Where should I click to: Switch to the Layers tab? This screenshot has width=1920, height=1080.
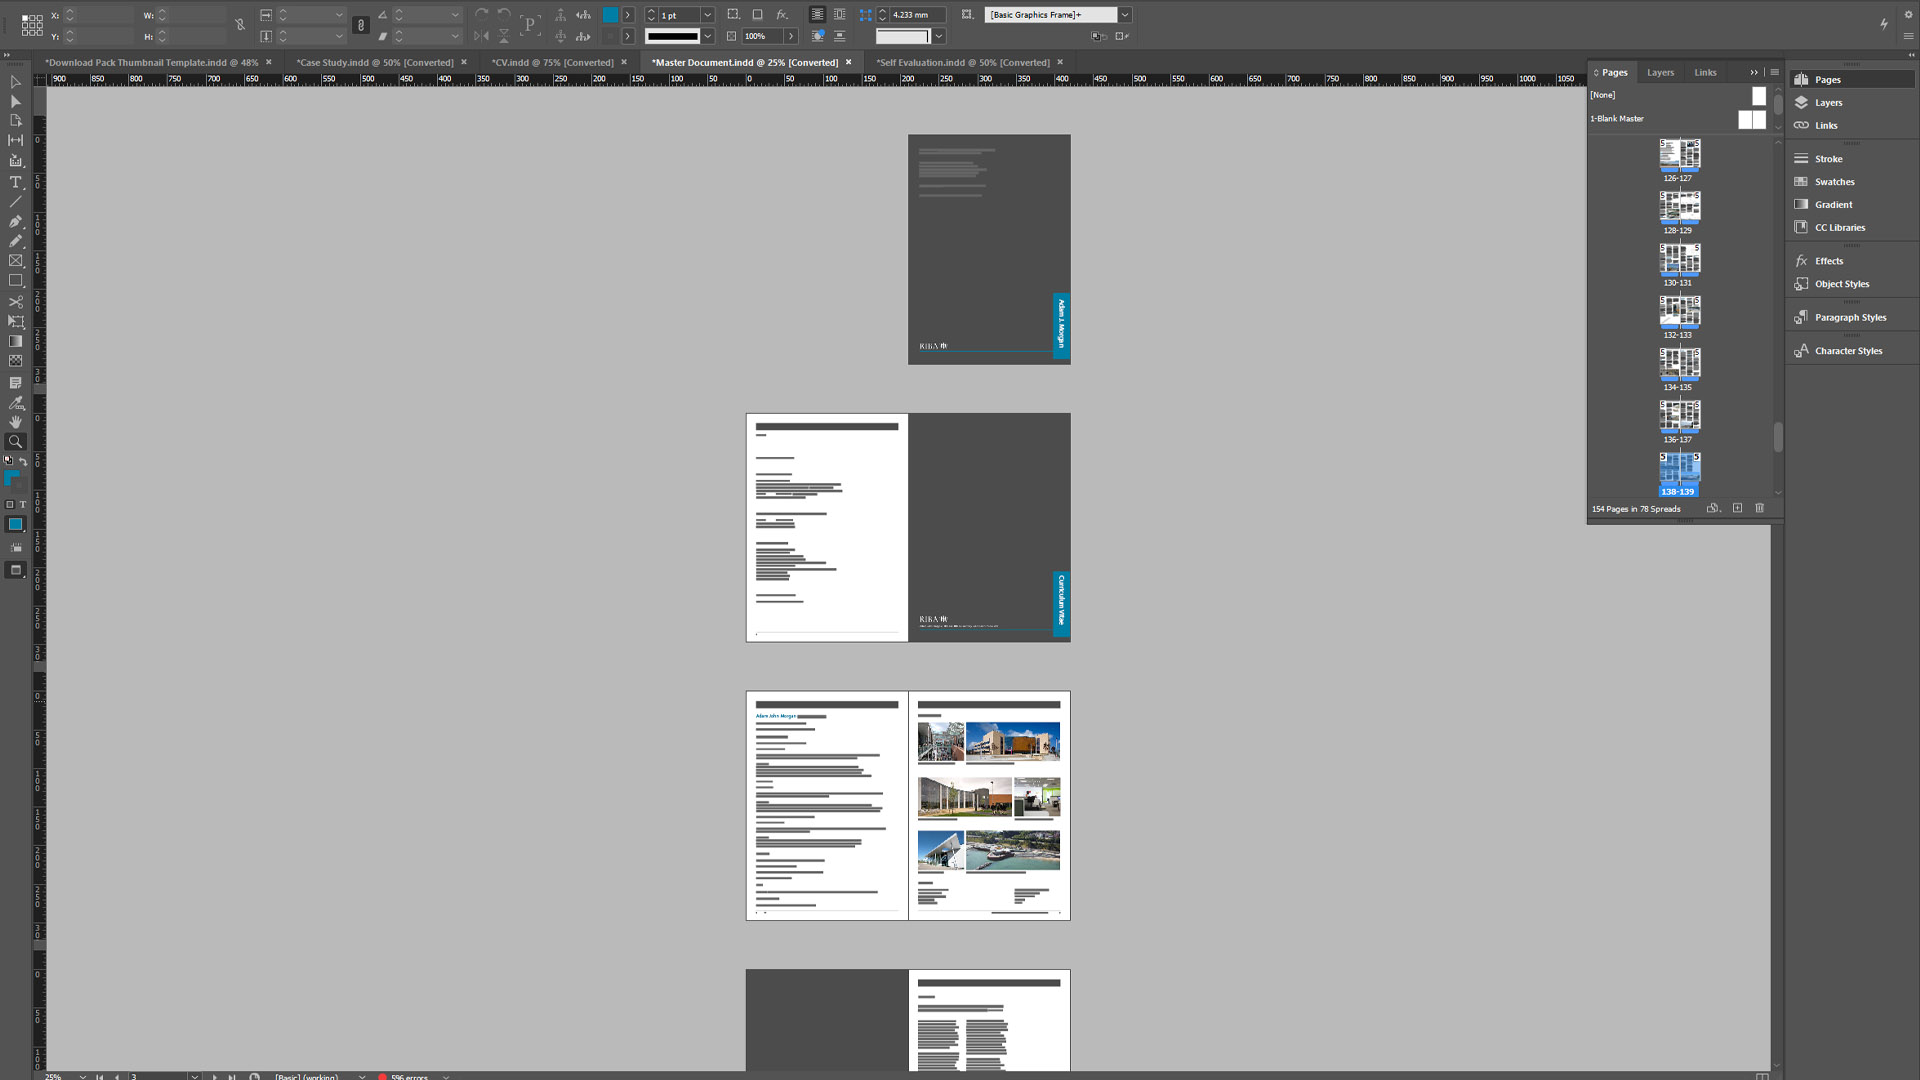pos(1660,72)
